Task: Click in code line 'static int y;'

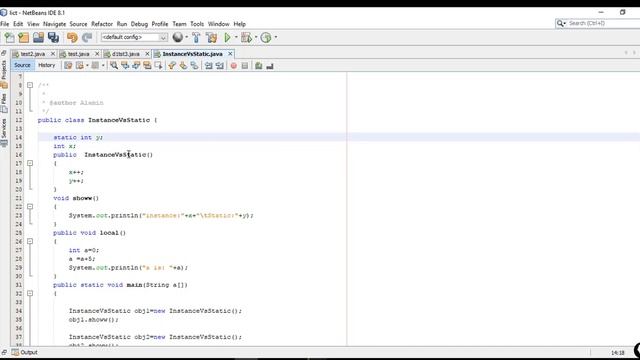Action: pyautogui.click(x=78, y=138)
